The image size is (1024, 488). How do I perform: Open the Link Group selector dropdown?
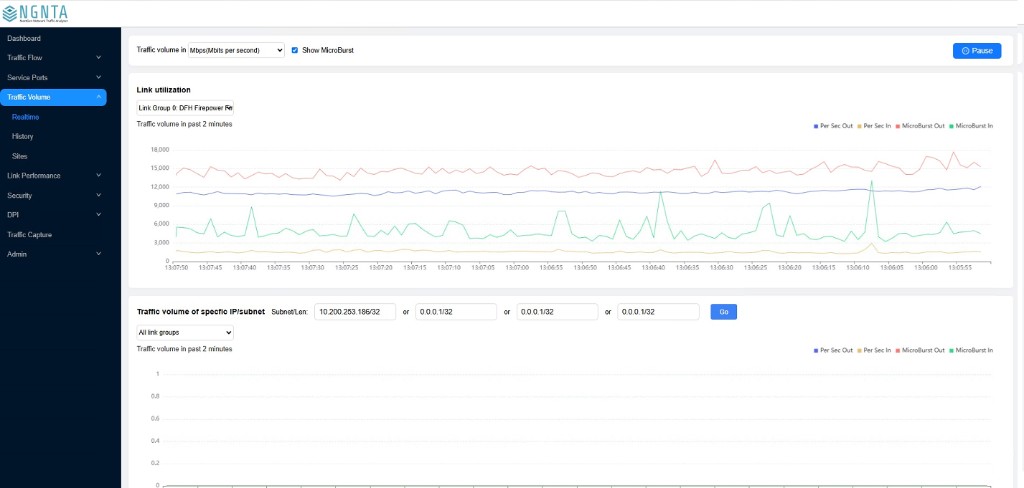(x=185, y=108)
